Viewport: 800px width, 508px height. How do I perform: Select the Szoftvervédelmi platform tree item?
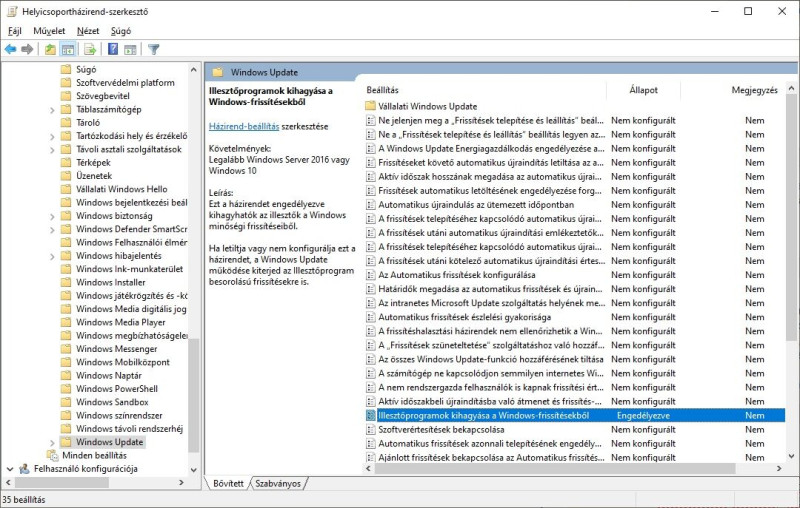click(x=126, y=83)
